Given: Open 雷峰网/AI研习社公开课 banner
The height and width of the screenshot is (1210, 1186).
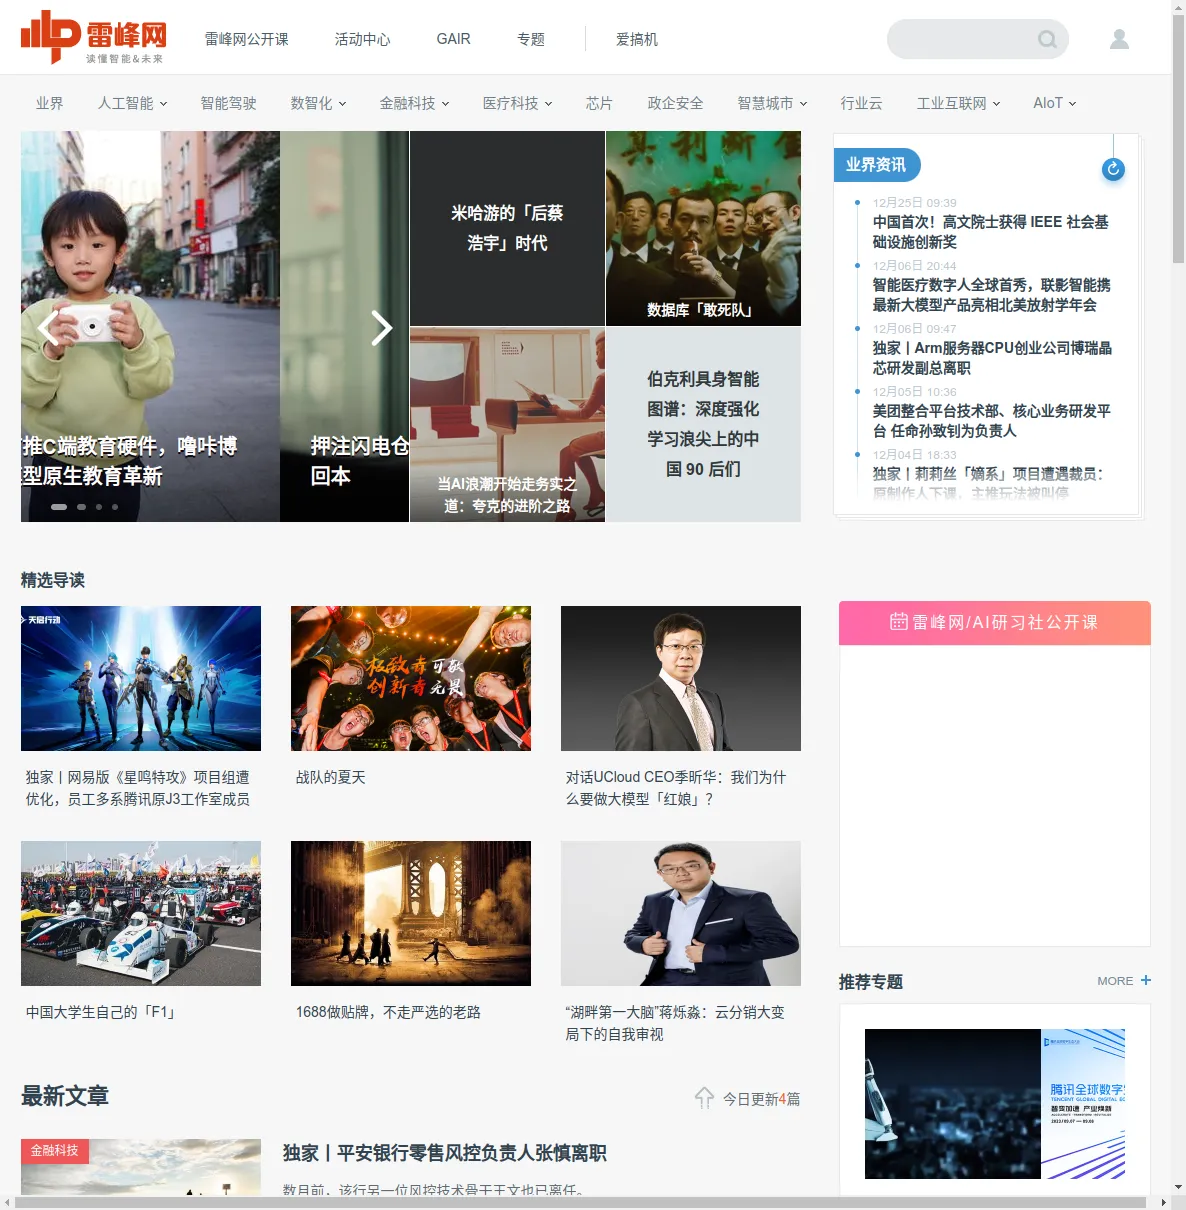Looking at the screenshot, I should [995, 622].
